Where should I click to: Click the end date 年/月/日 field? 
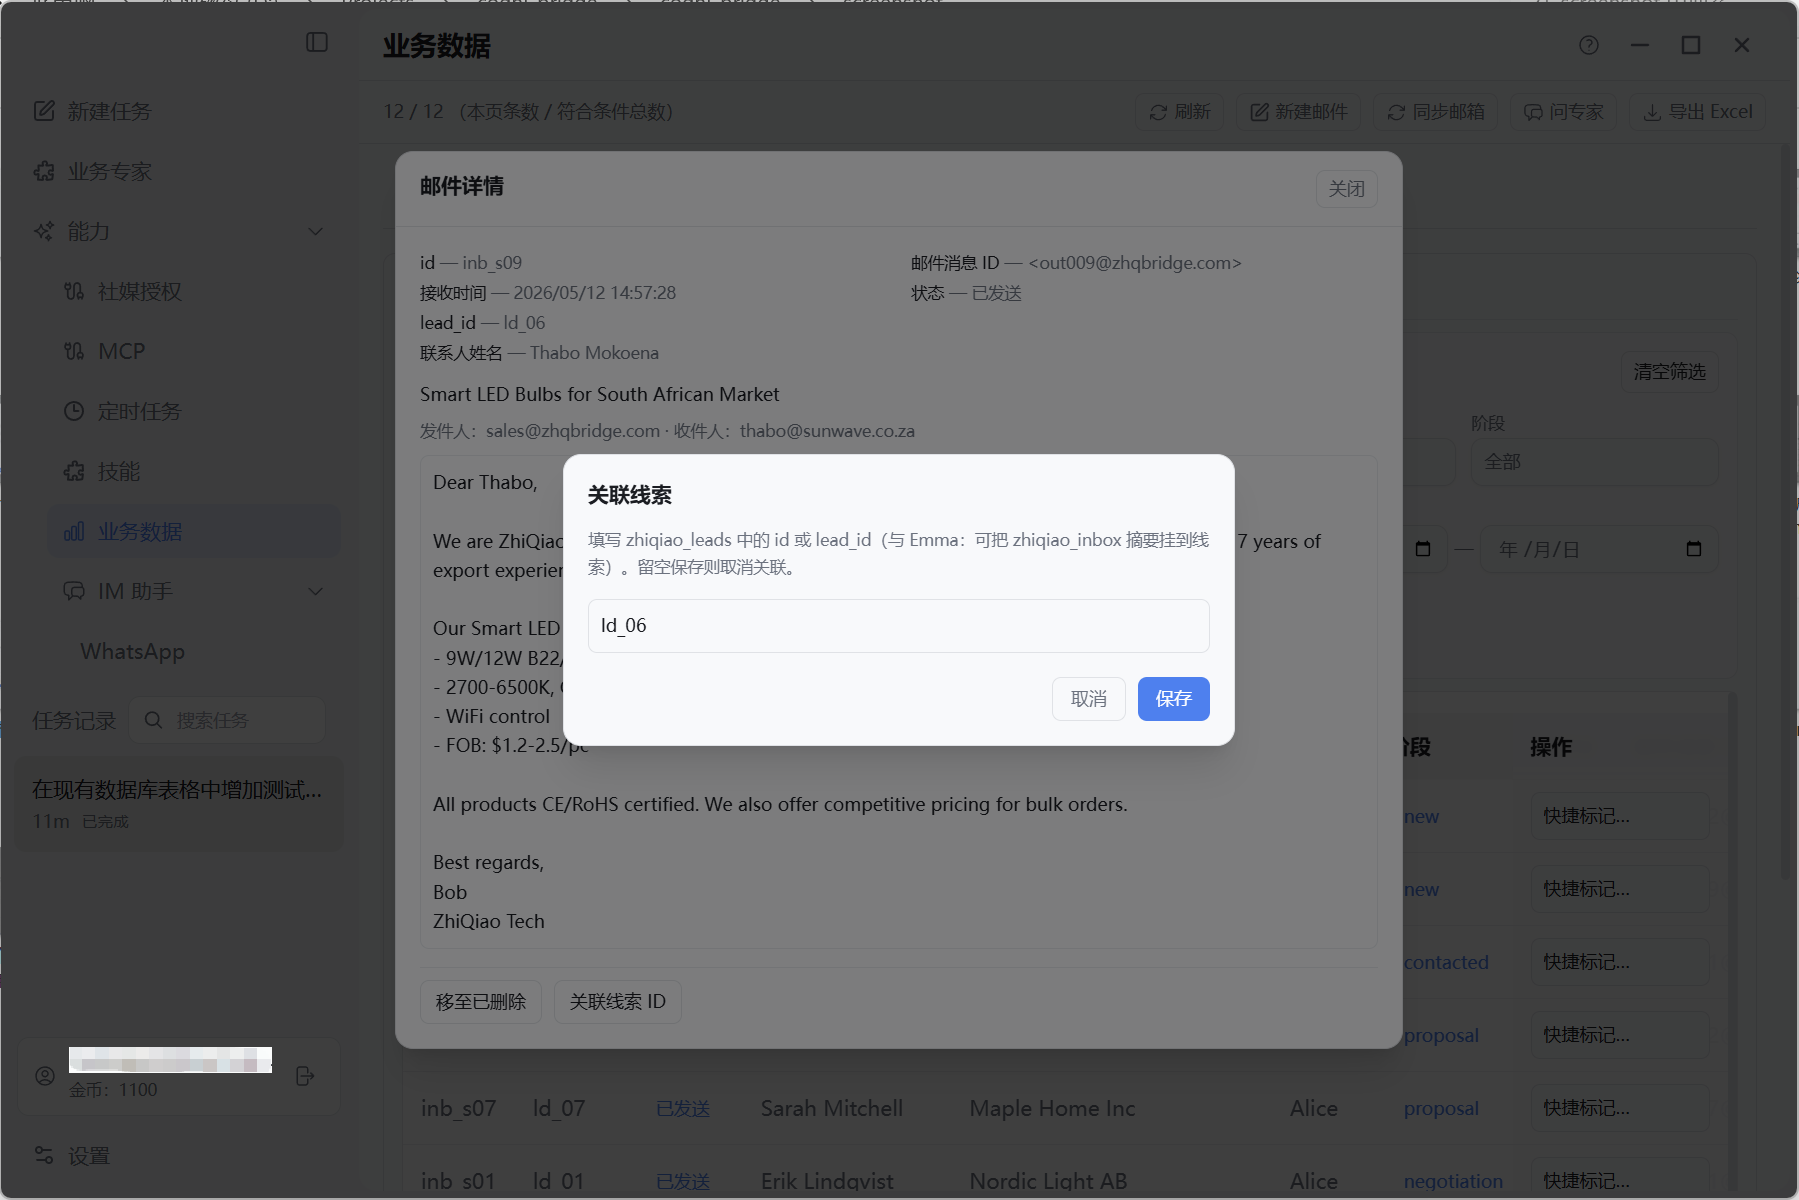point(1599,549)
